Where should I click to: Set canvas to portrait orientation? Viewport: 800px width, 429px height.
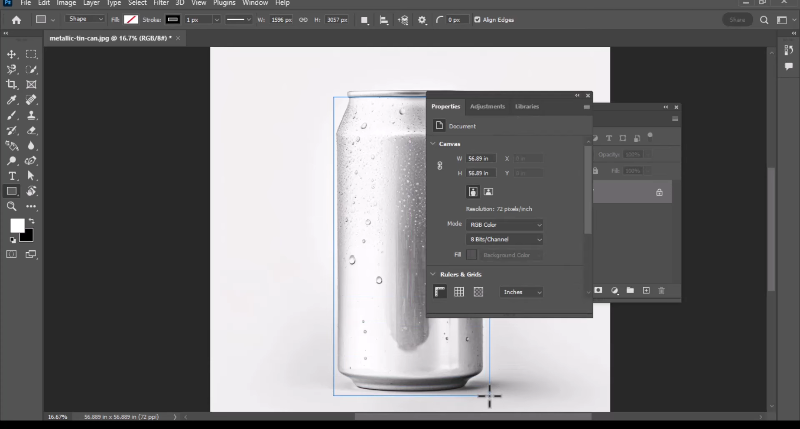click(x=472, y=191)
